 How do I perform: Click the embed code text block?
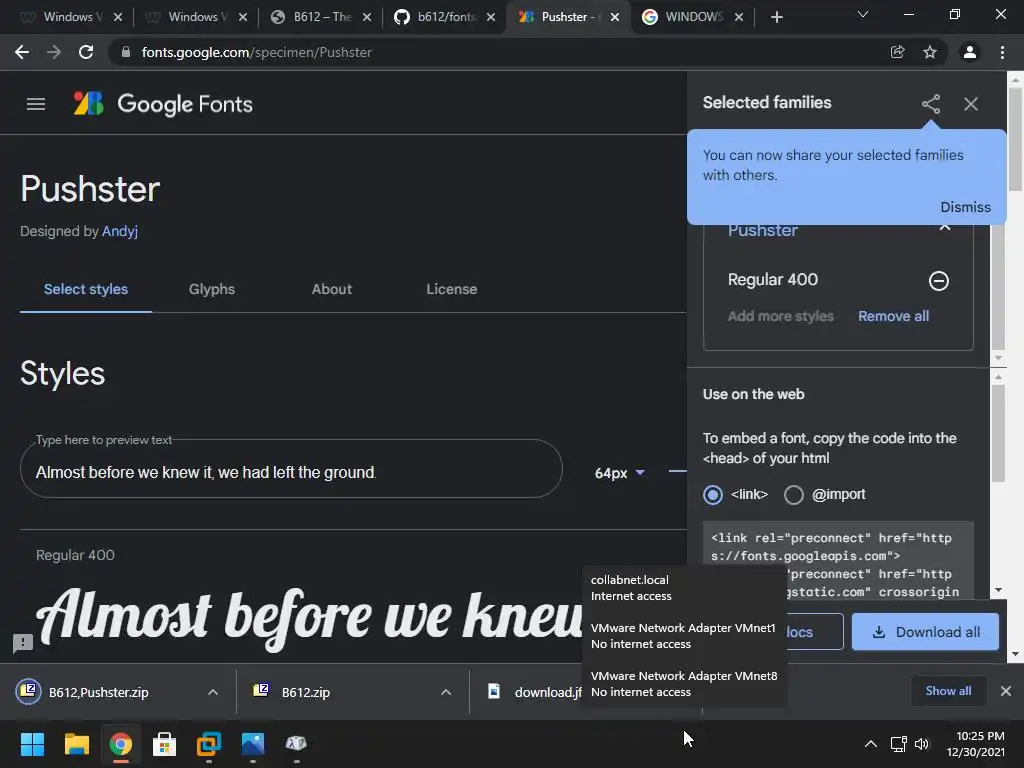pyautogui.click(x=838, y=560)
